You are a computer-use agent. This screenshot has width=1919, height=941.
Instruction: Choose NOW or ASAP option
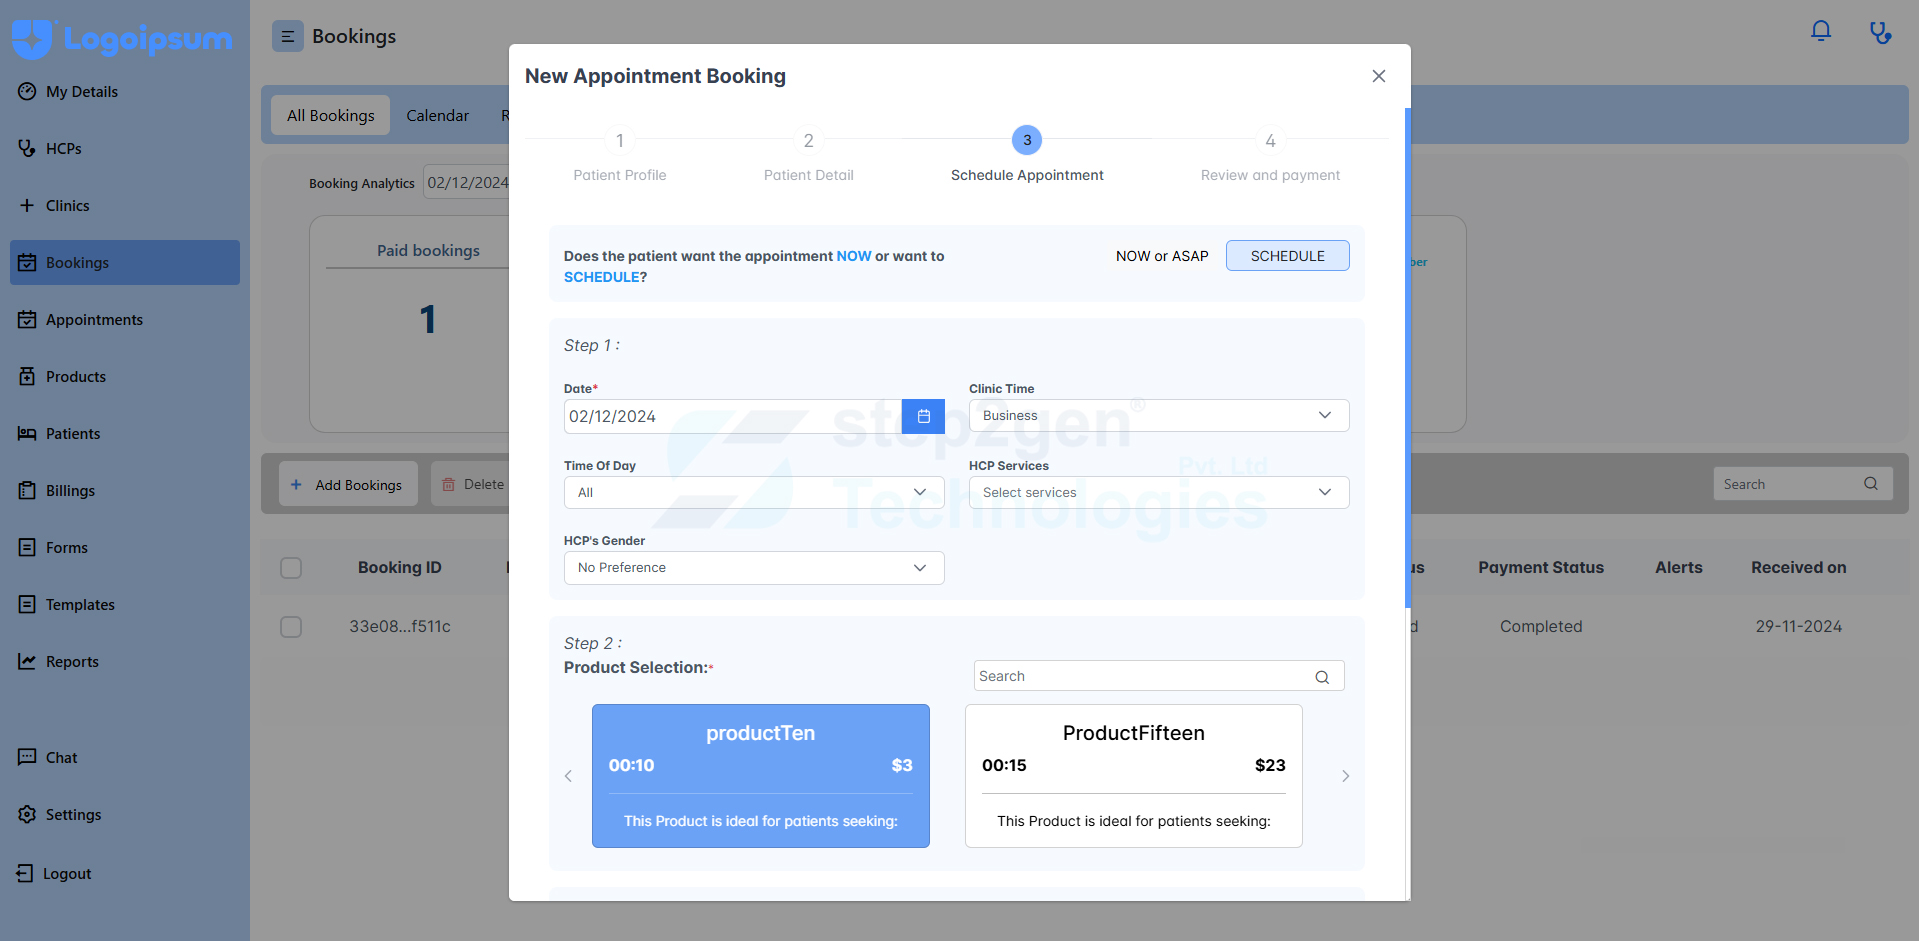tap(1162, 256)
